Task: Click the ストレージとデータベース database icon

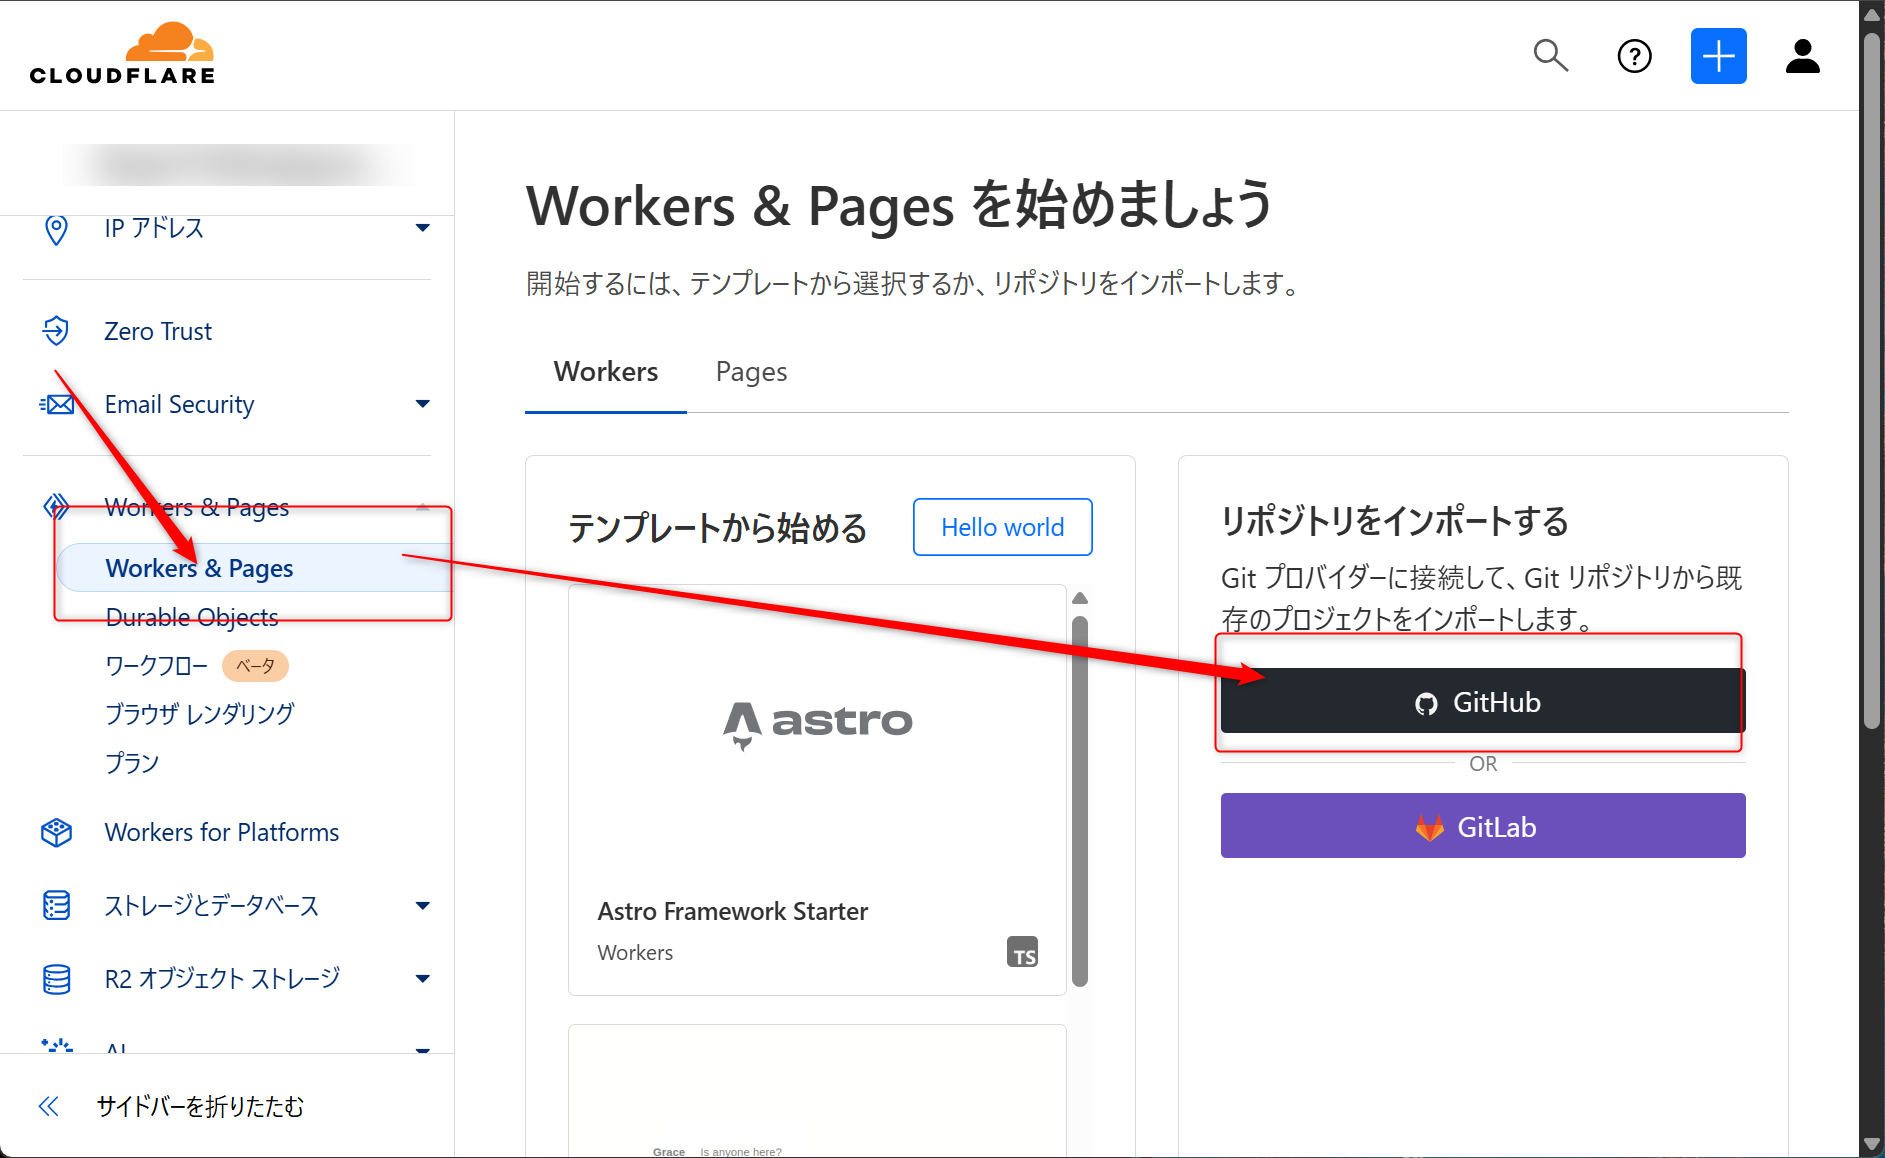Action: pos(57,905)
